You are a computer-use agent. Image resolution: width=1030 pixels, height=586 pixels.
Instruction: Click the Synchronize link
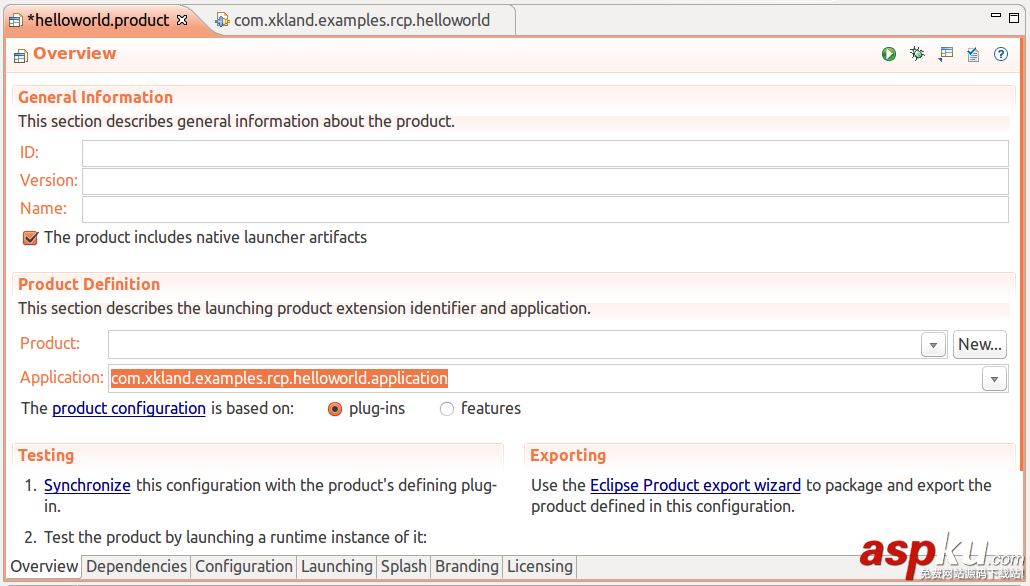[x=87, y=485]
